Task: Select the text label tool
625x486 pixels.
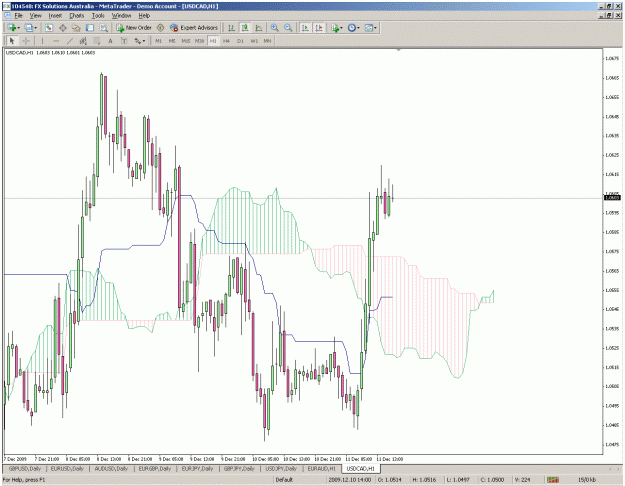Action: (124, 41)
